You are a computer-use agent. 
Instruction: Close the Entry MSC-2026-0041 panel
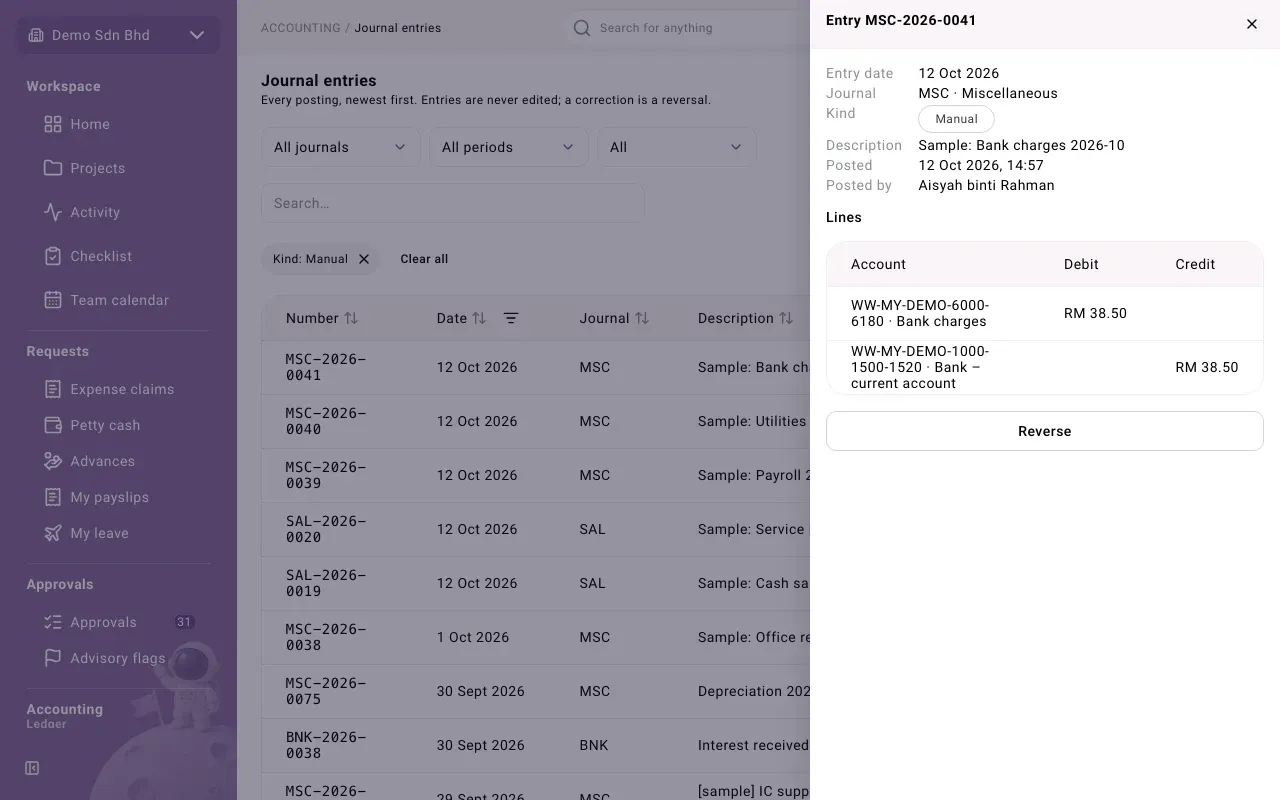[x=1252, y=24]
